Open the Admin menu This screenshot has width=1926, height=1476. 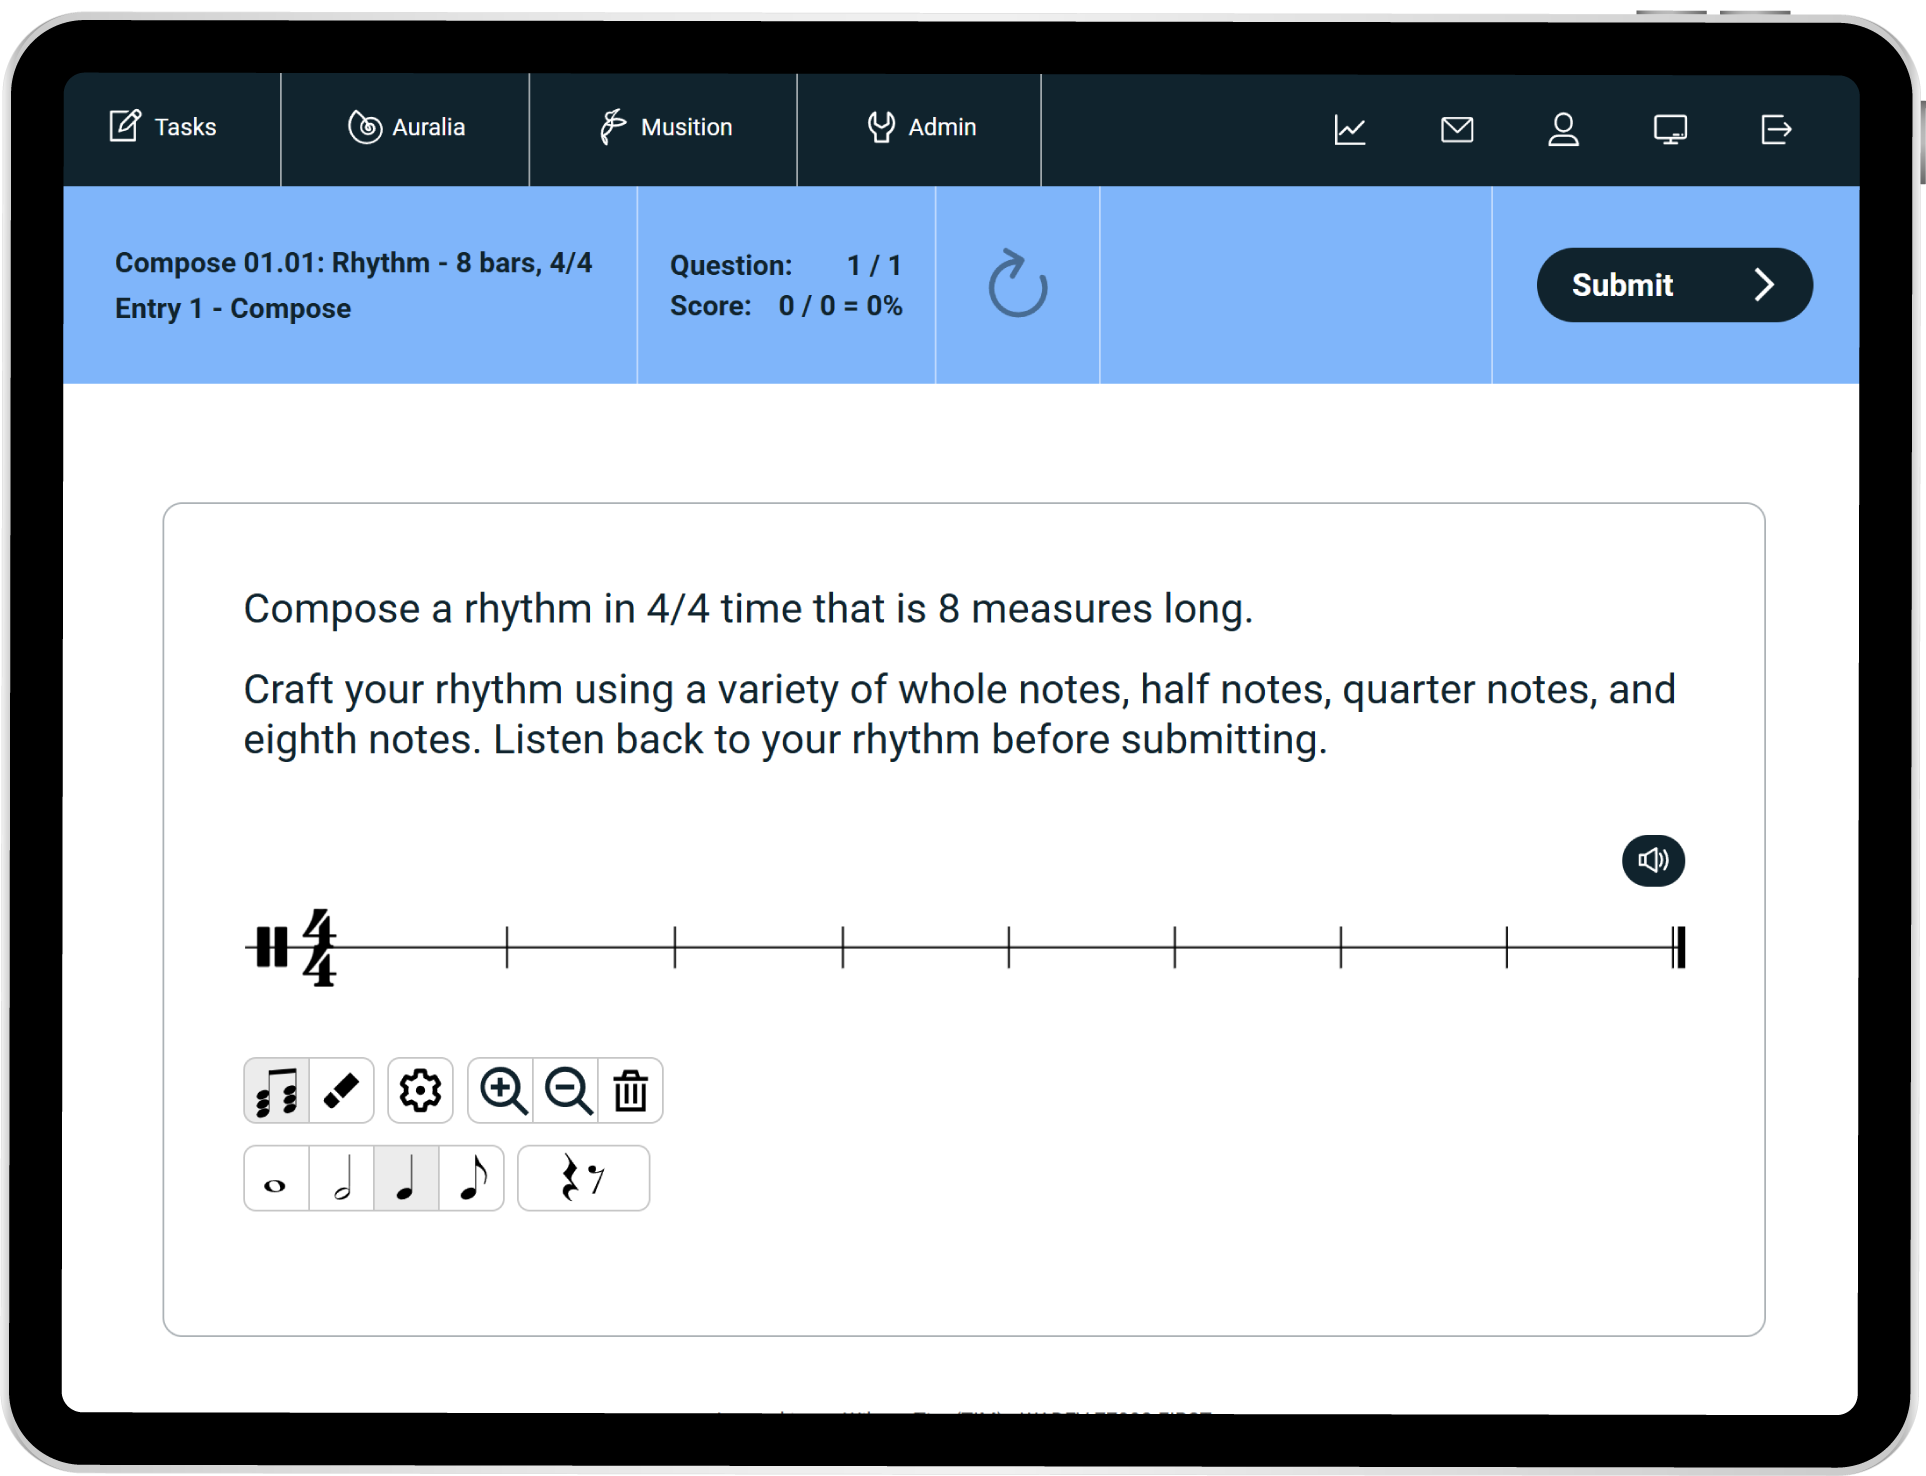coord(921,128)
